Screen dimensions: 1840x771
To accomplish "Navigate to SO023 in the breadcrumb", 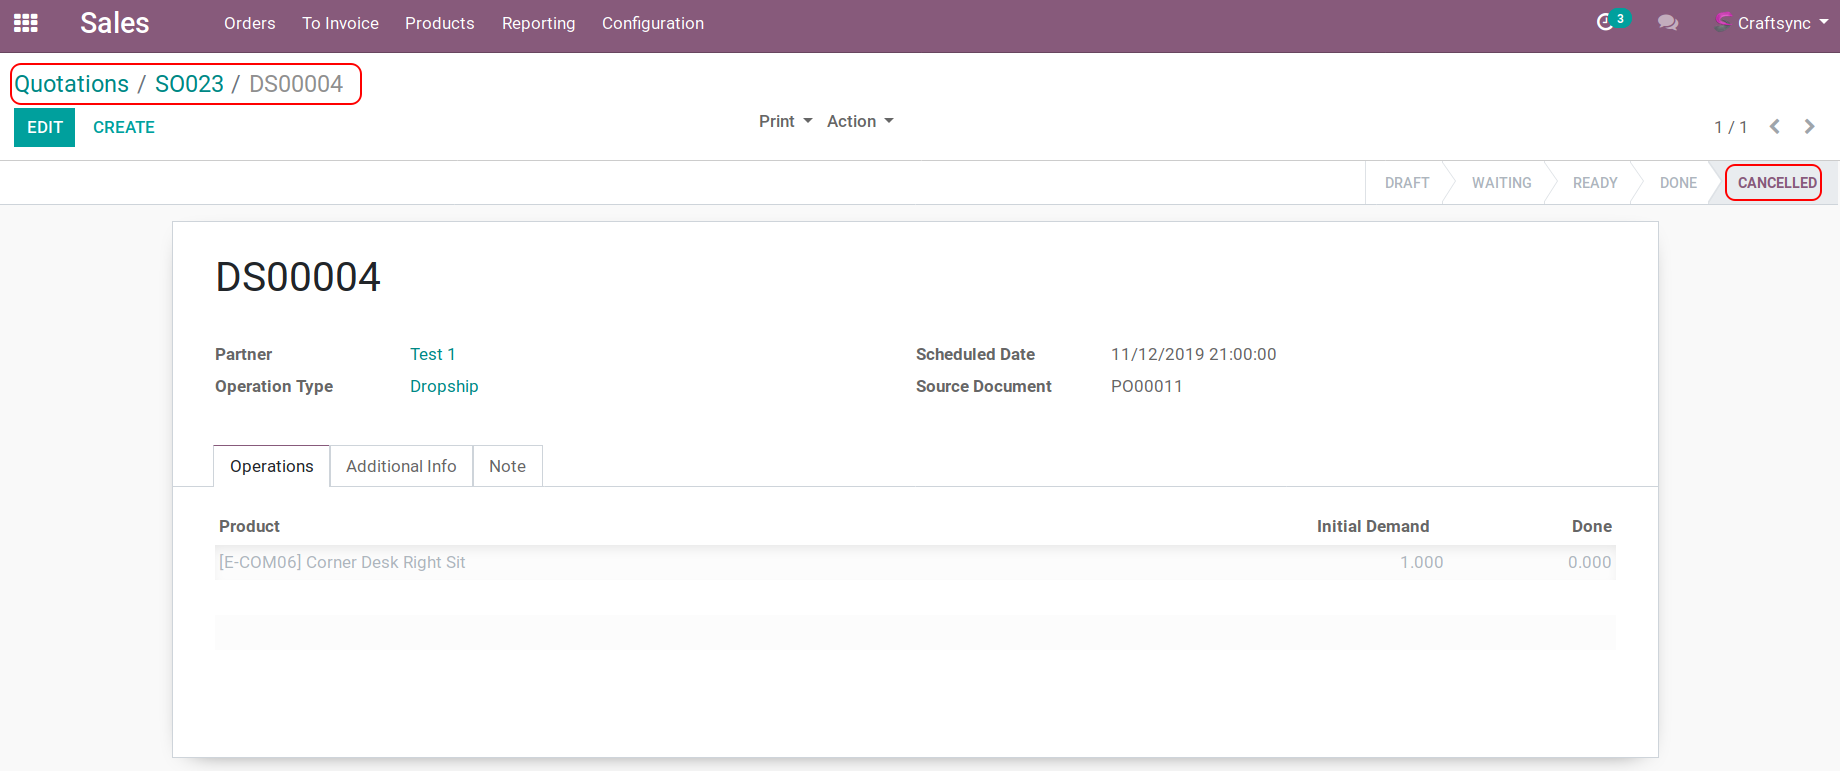I will 189,84.
